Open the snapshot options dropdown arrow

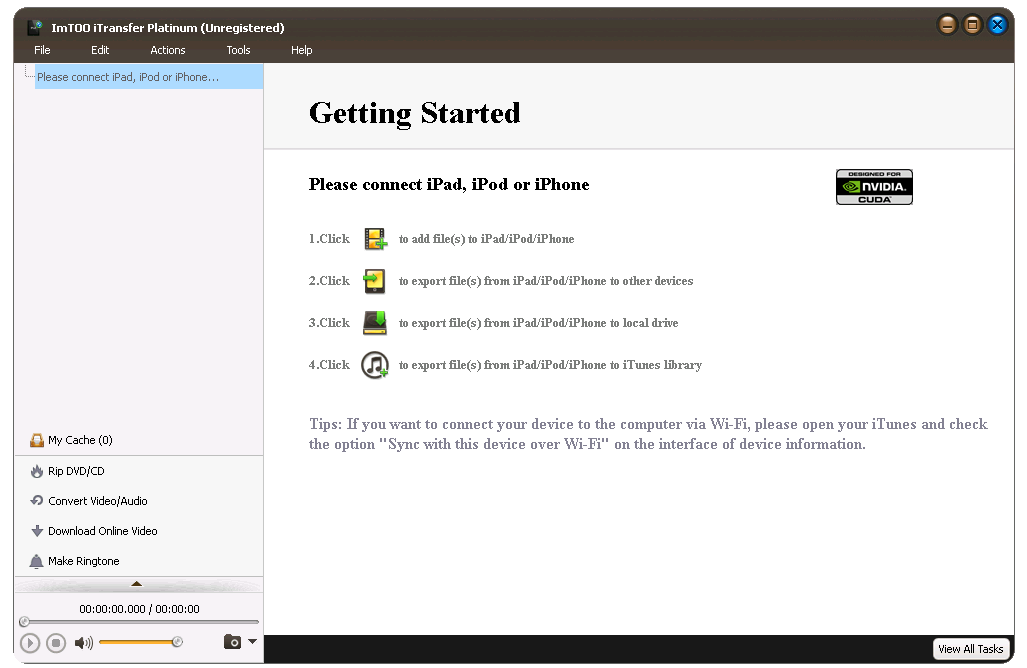point(252,642)
